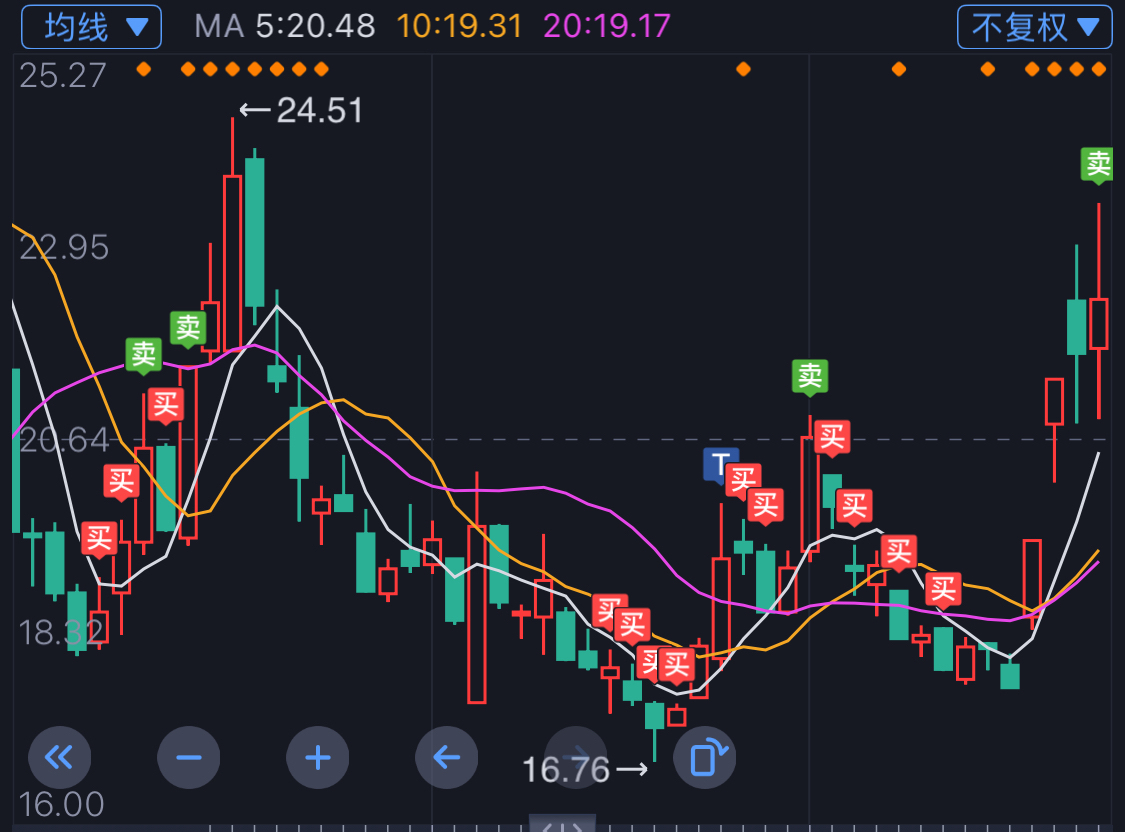
Task: Tap the 22.95 price axis label
Action: (64, 247)
